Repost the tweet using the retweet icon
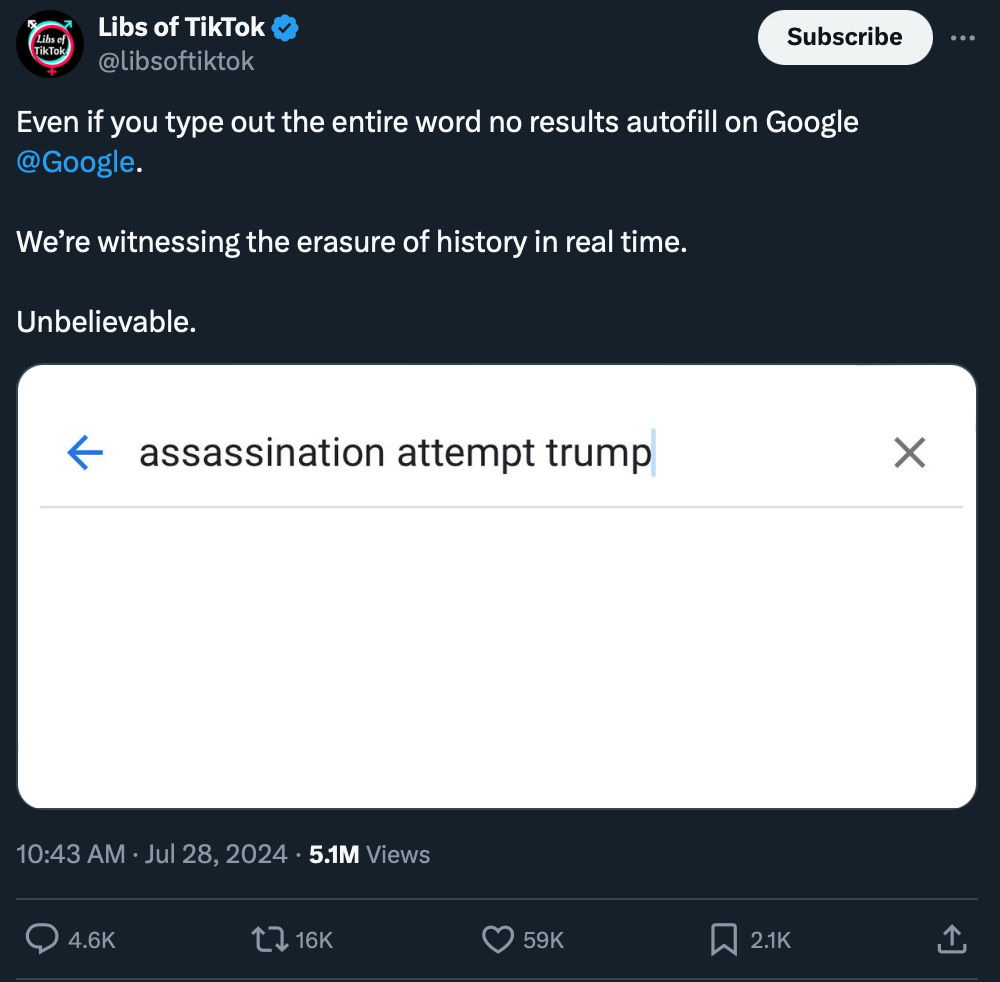This screenshot has height=982, width=1000. click(270, 939)
